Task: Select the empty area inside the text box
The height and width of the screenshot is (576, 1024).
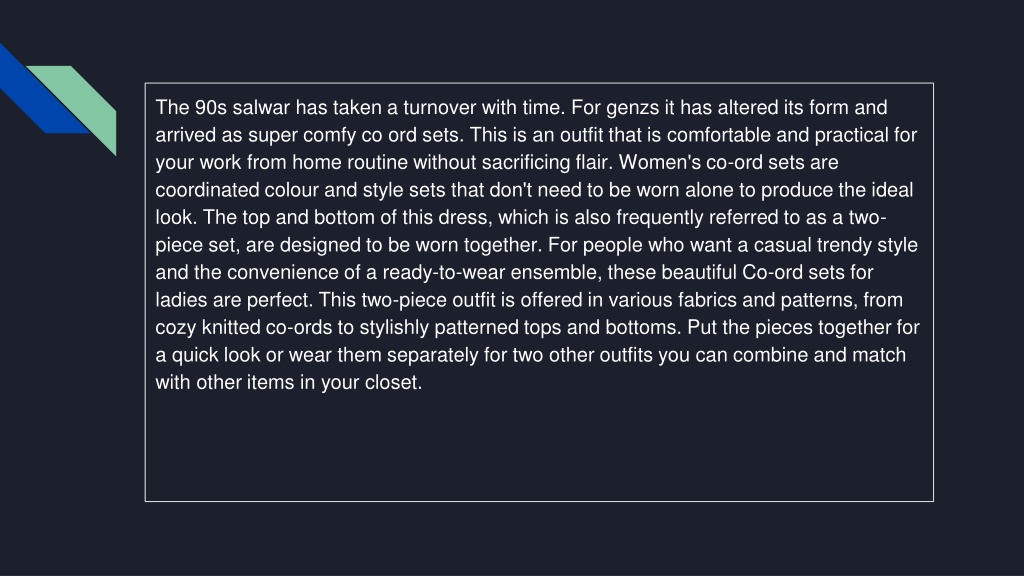Action: pos(539,447)
